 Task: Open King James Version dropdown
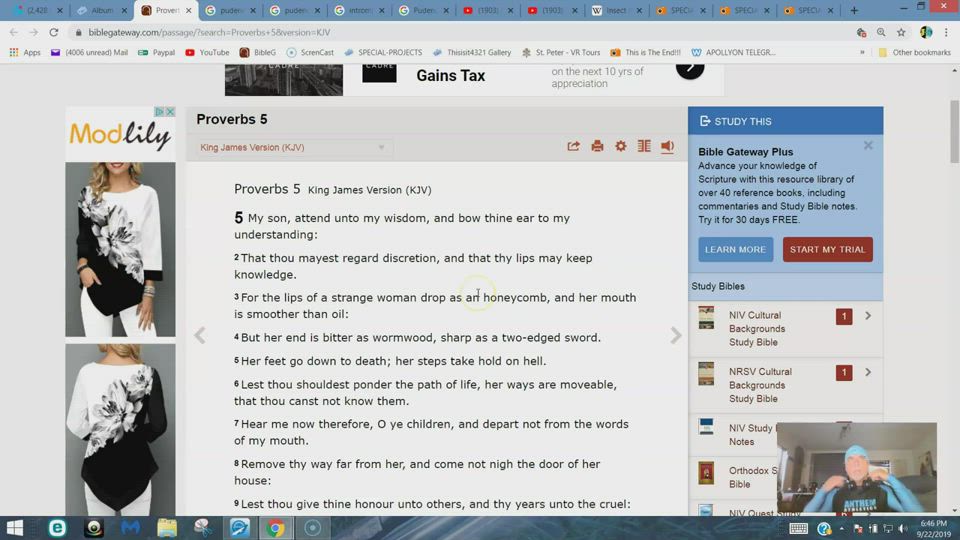pyautogui.click(x=292, y=148)
